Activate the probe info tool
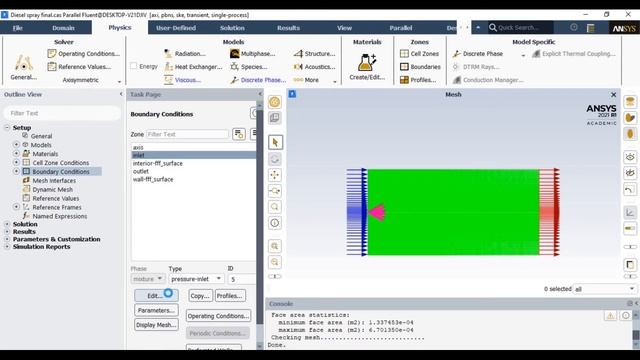This screenshot has height=360, width=640. pos(275,223)
